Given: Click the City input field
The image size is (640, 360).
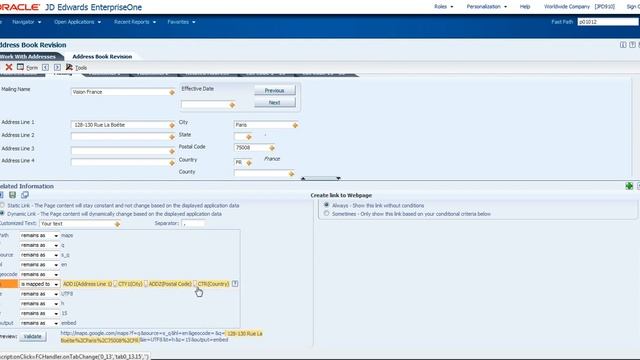Looking at the screenshot, I should (263, 125).
